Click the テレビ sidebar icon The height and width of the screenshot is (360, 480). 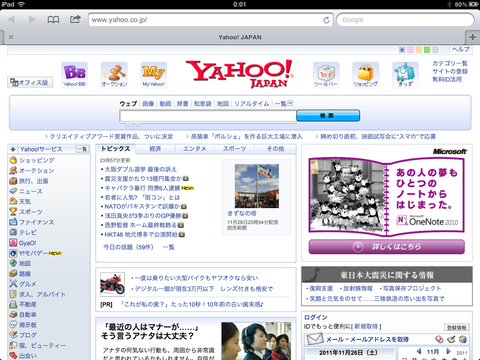pyautogui.click(x=13, y=232)
